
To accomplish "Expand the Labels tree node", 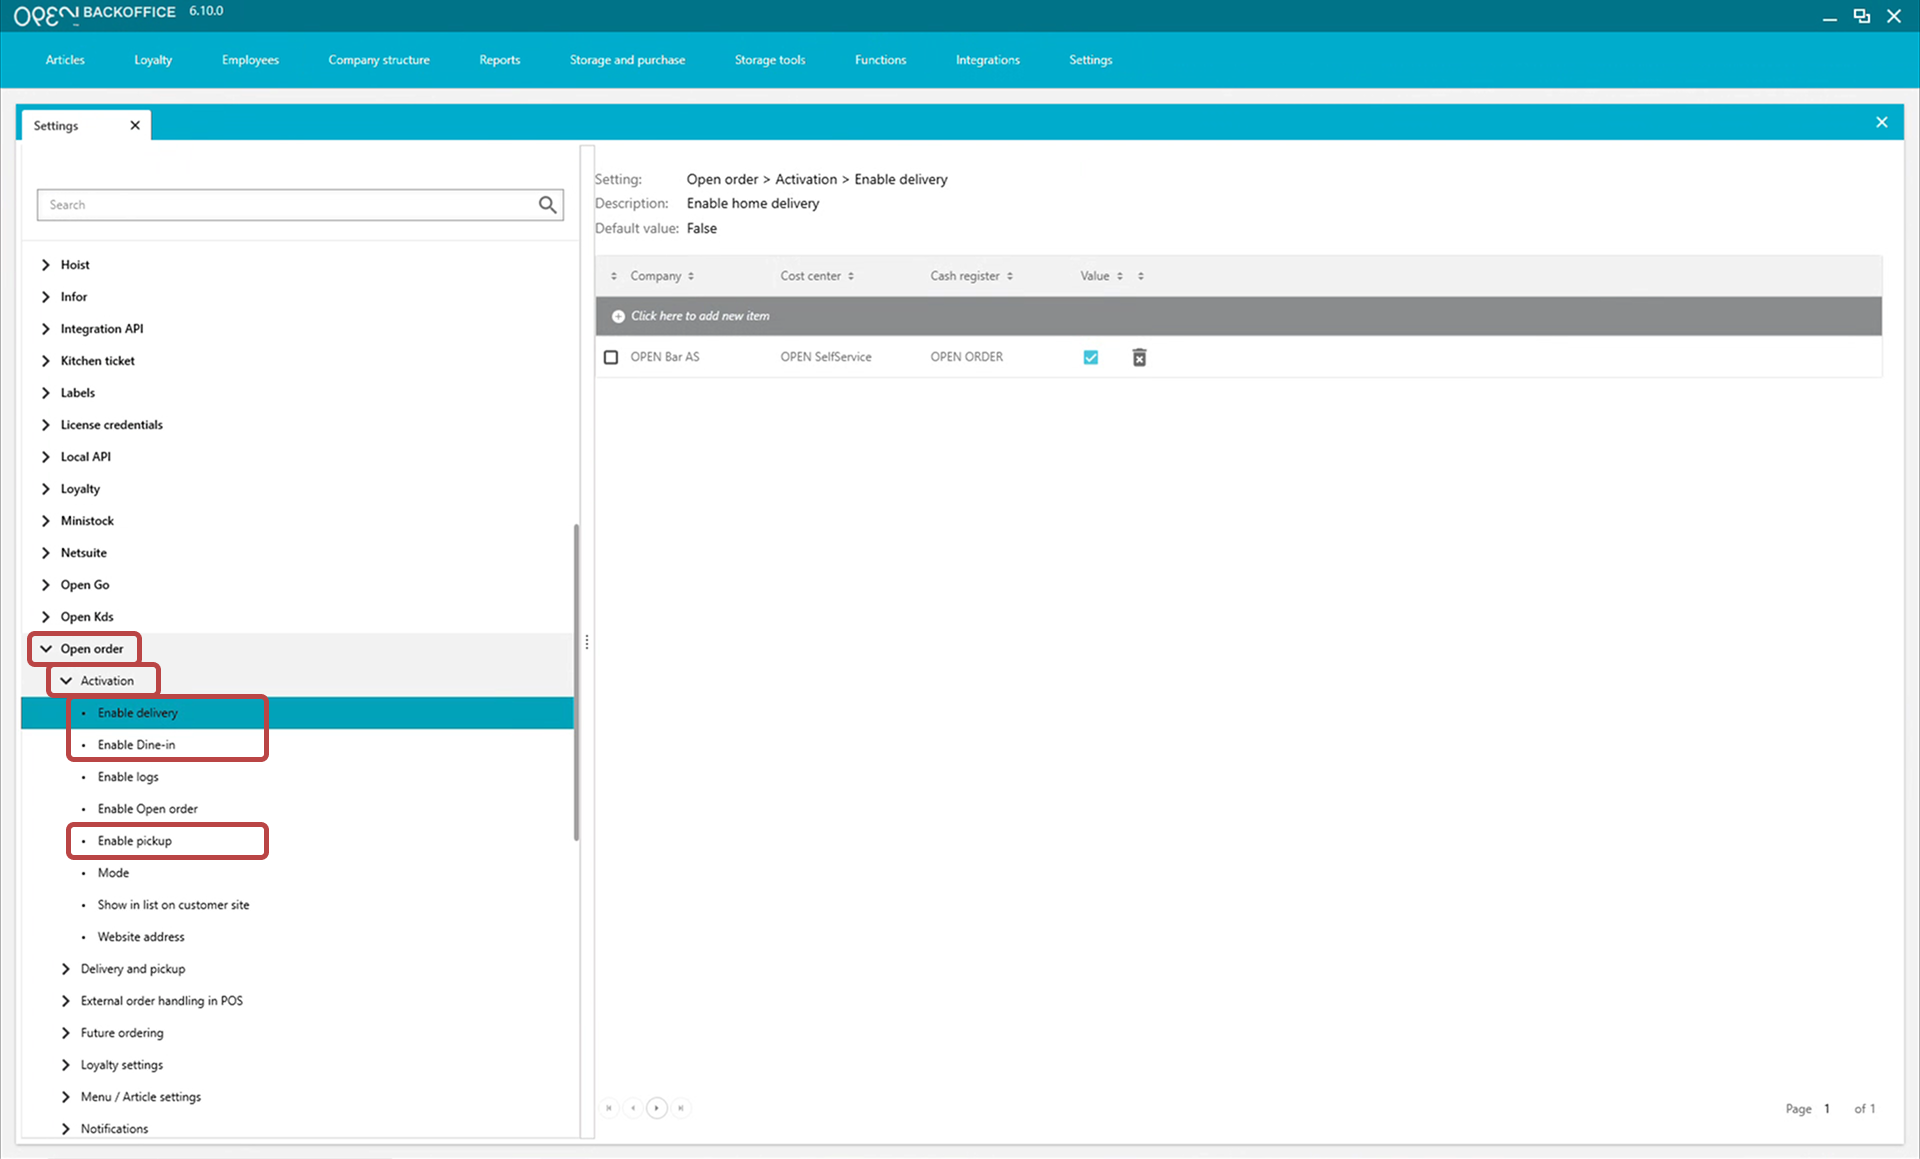I will tap(46, 393).
